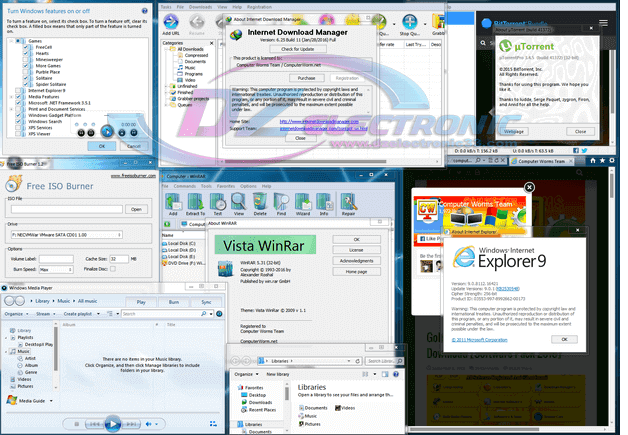Switch to the Sync tab in Media Player

pyautogui.click(x=206, y=302)
